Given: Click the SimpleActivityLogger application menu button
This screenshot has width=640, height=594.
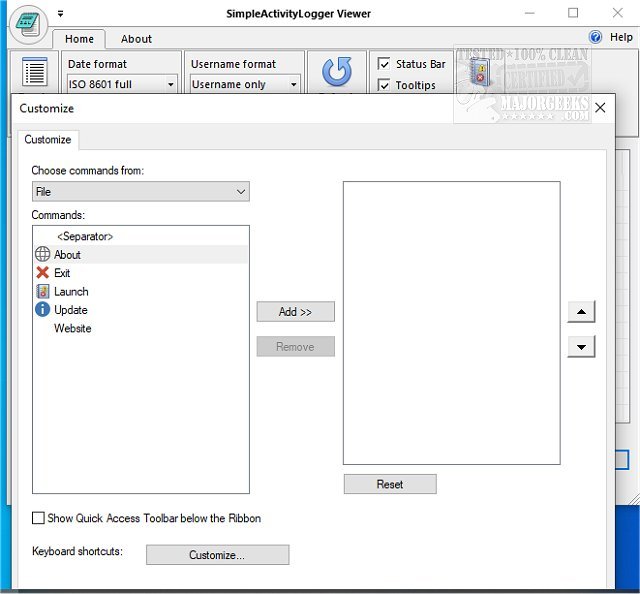Looking at the screenshot, I should (x=28, y=25).
